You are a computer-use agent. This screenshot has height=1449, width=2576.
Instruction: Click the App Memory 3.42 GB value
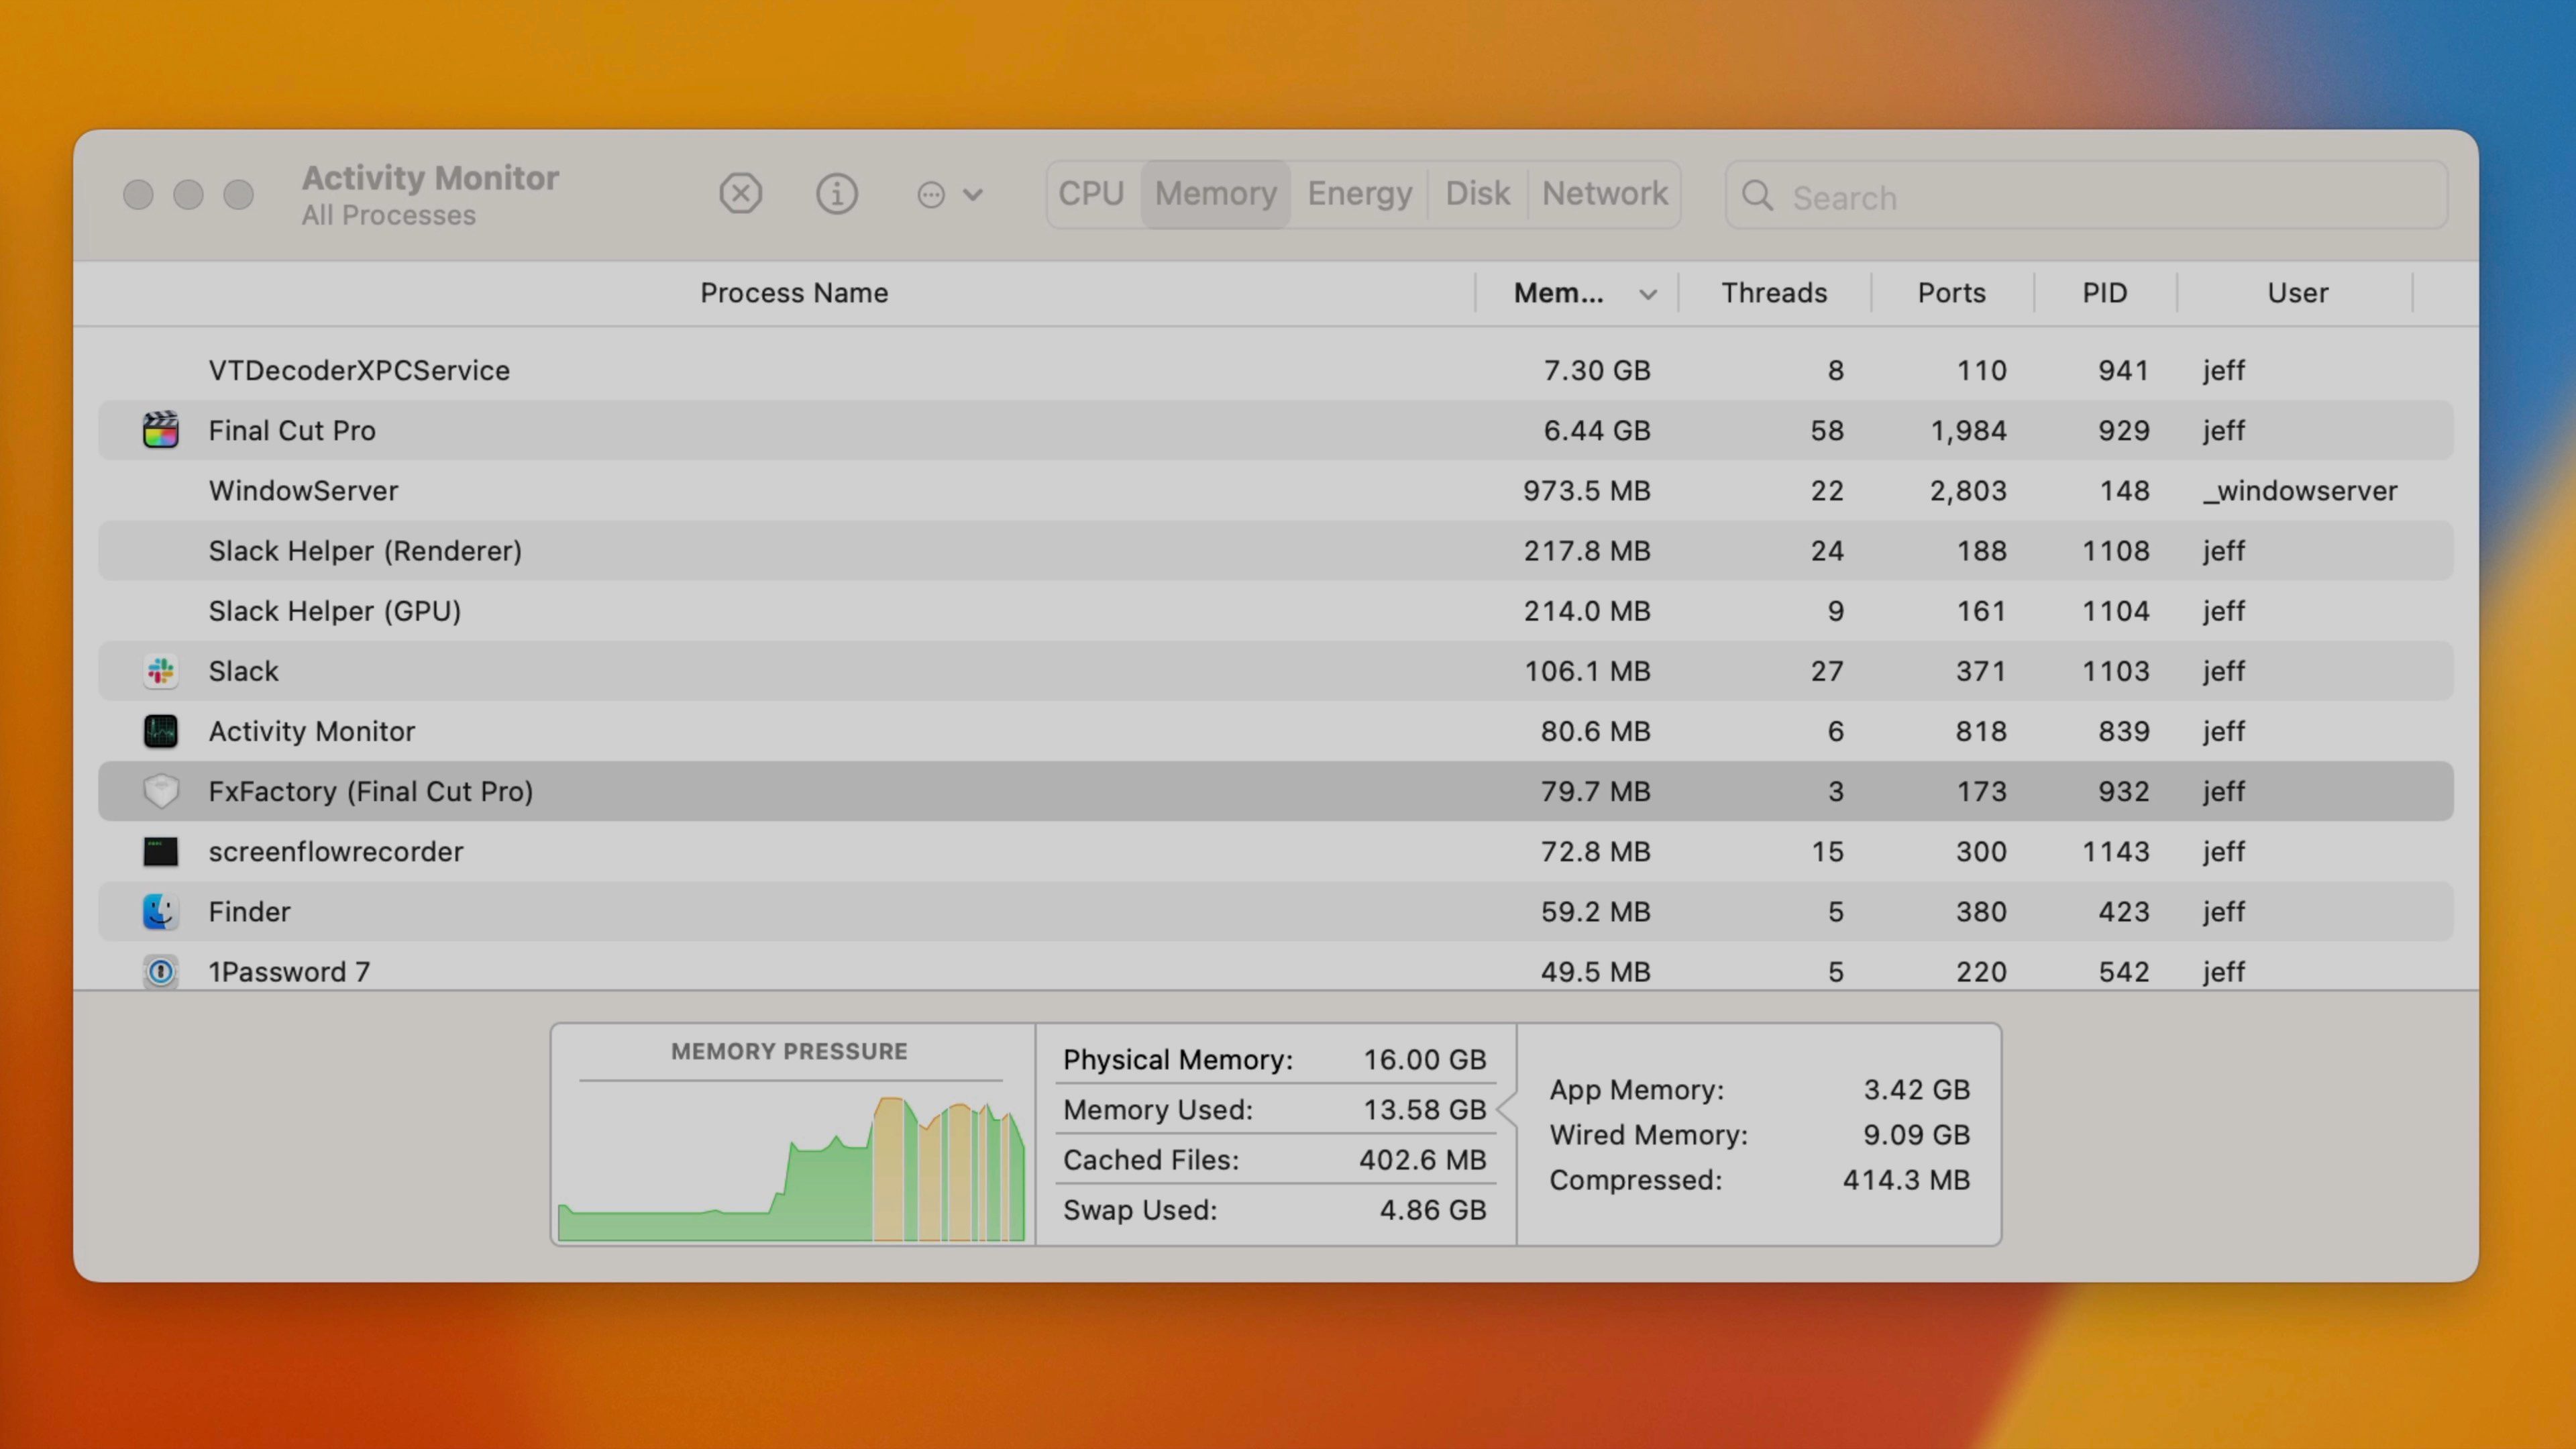[1916, 1089]
